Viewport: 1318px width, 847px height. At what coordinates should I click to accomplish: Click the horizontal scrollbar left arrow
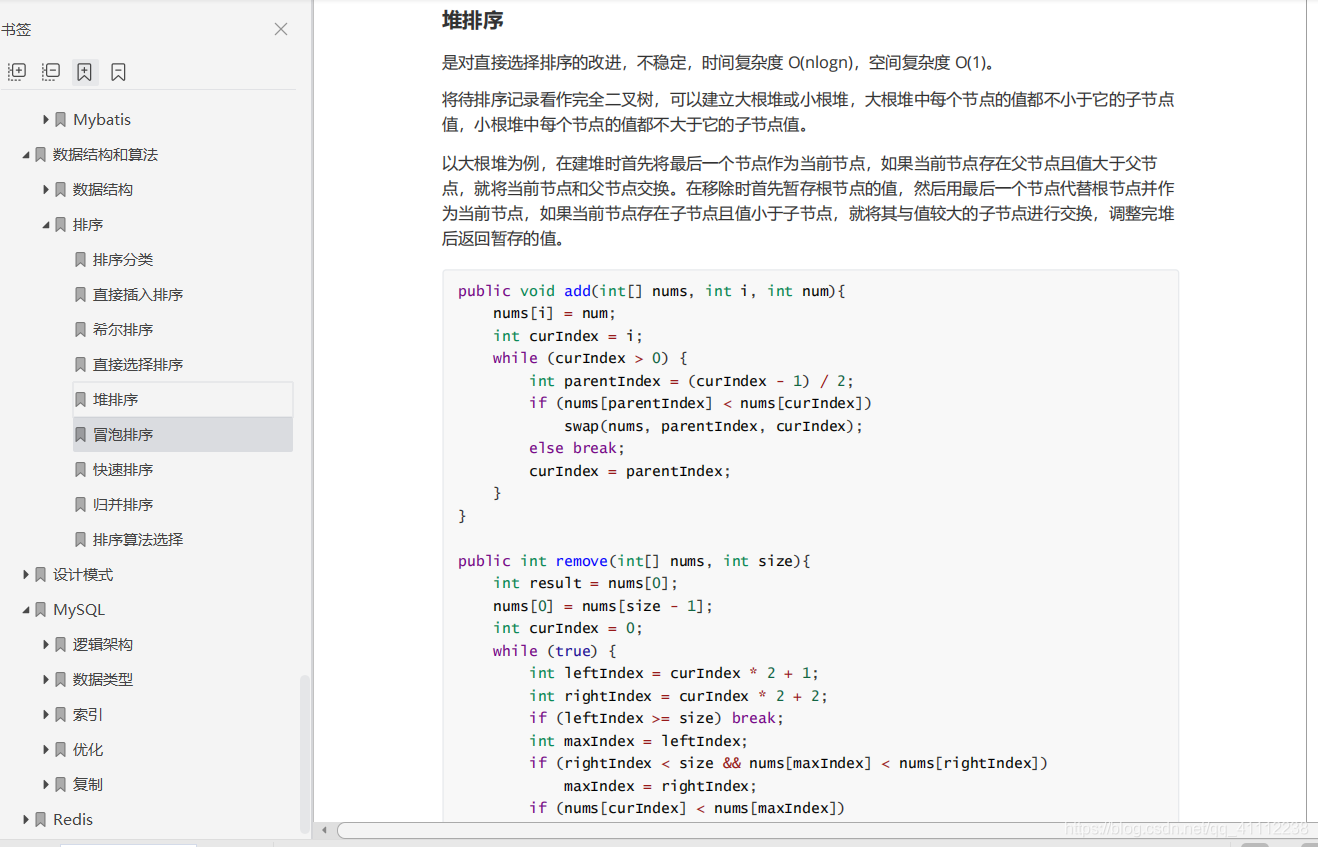coord(324,830)
